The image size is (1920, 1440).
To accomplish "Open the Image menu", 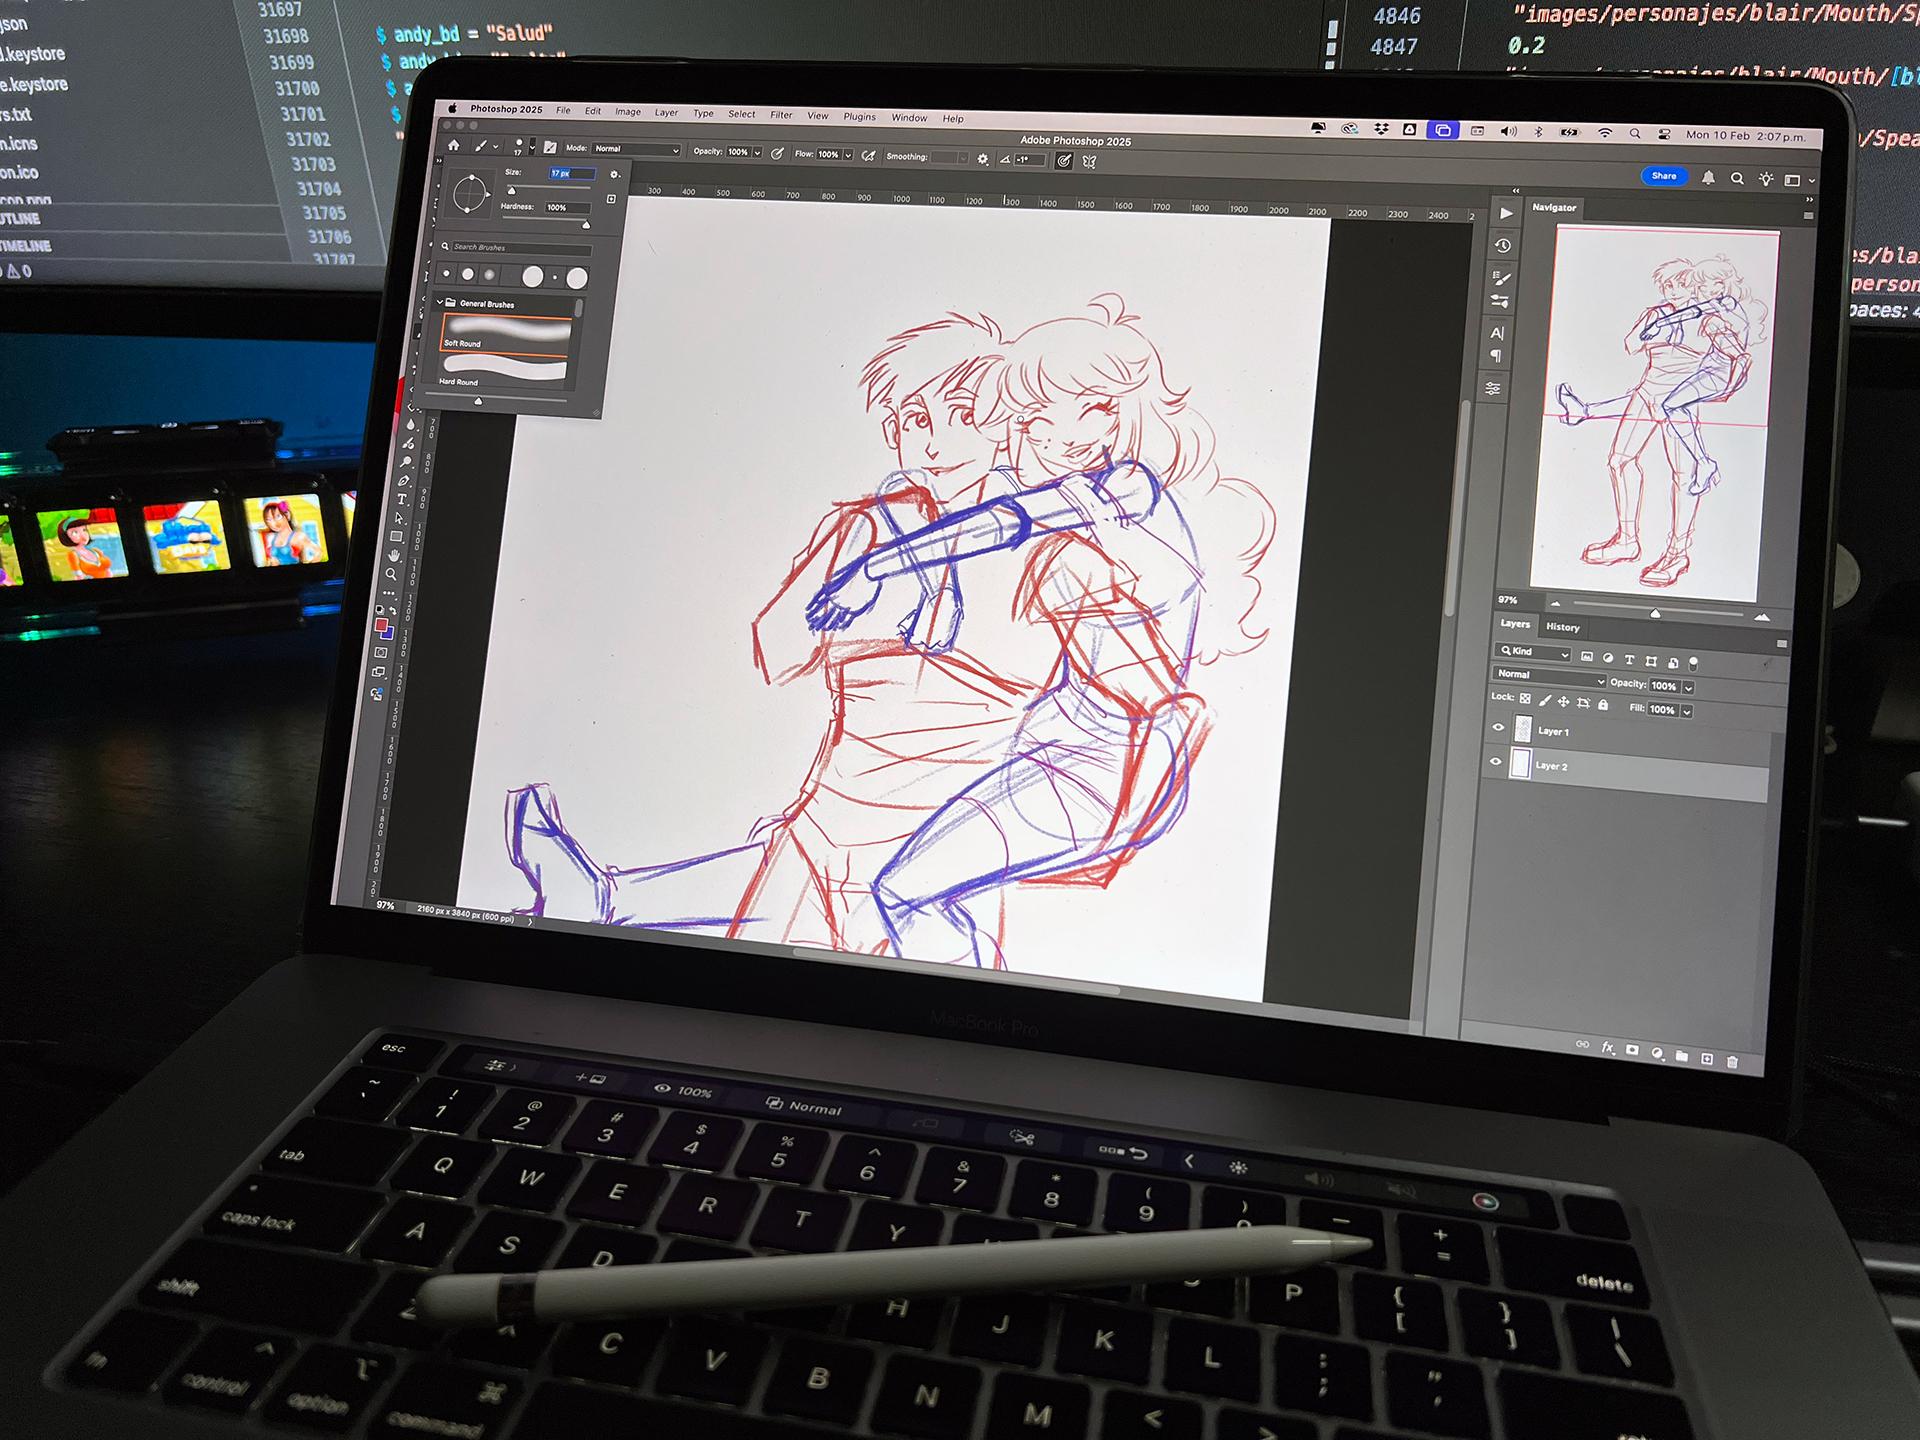I will [628, 112].
